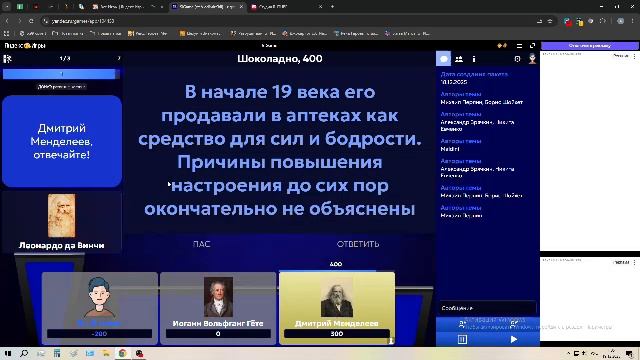Open the three-dot menu of the upper right panel
The image size is (640, 360).
(634, 56)
